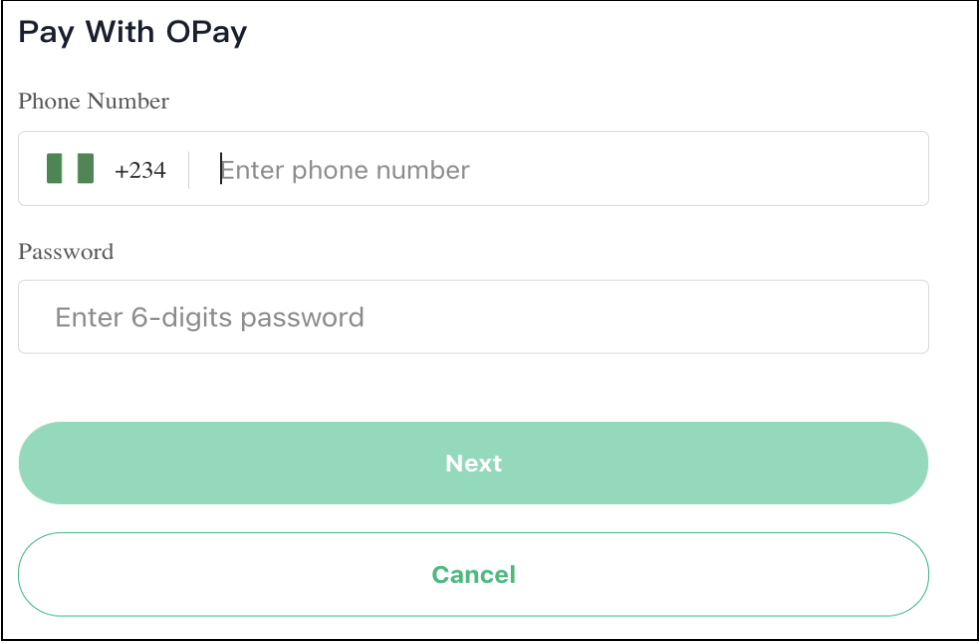This screenshot has height=644, width=980.
Task: Place cursor at blinking caret in phone field
Action: tap(221, 169)
